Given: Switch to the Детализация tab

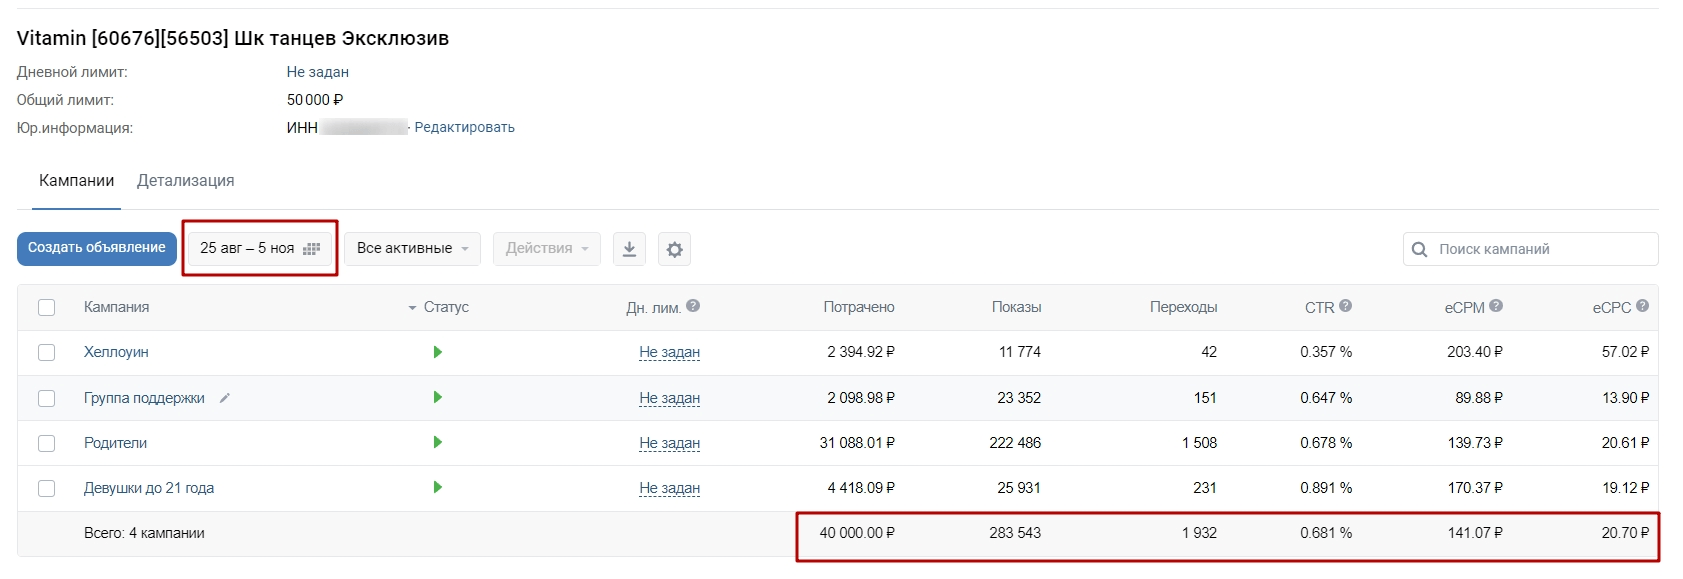Looking at the screenshot, I should tap(186, 181).
